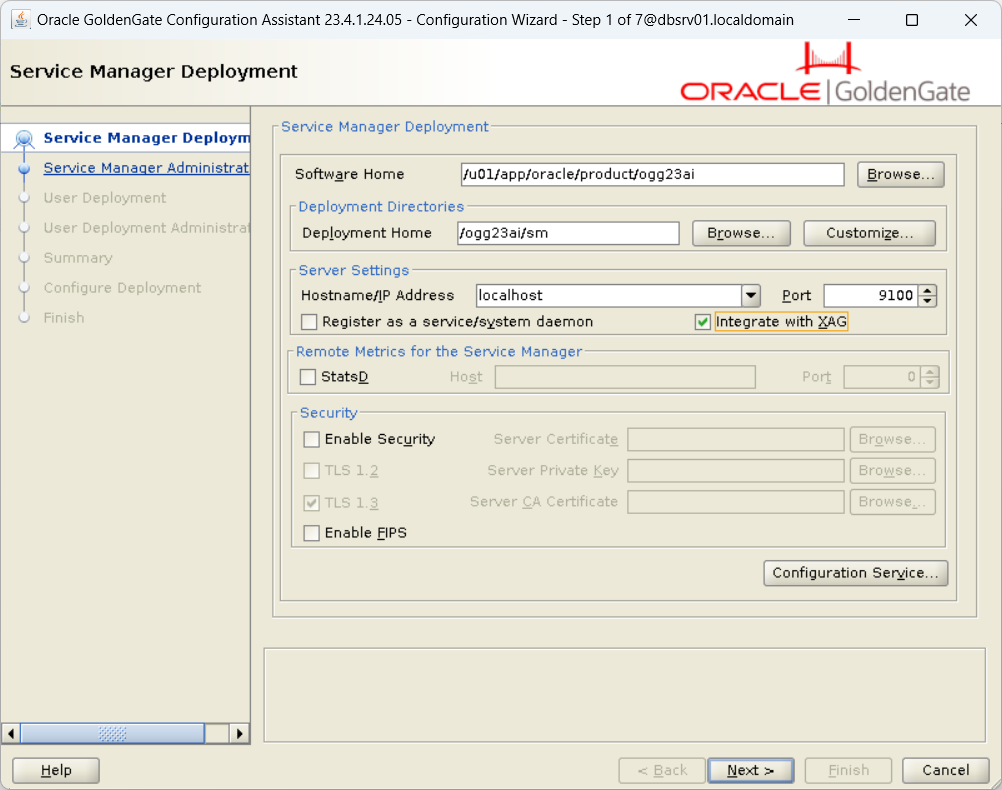Select the Summary step

78,258
